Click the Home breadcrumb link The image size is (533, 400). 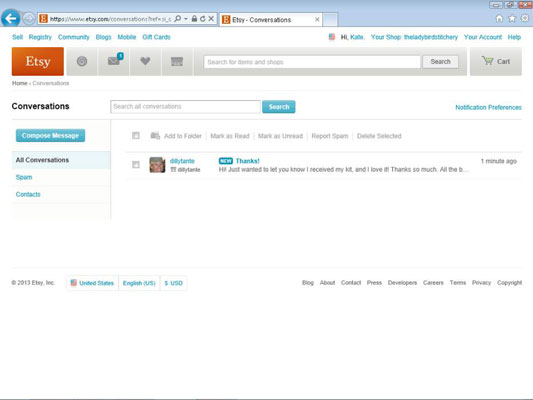tap(19, 83)
